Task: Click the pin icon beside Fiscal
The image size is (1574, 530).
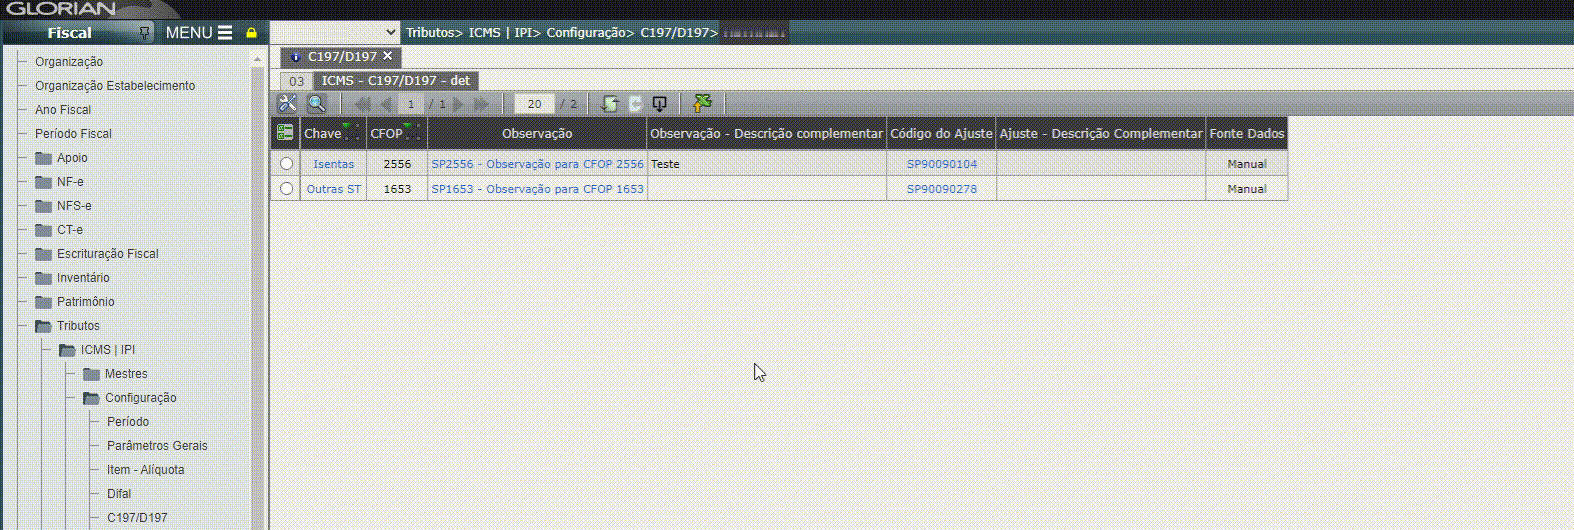Action: coord(145,33)
